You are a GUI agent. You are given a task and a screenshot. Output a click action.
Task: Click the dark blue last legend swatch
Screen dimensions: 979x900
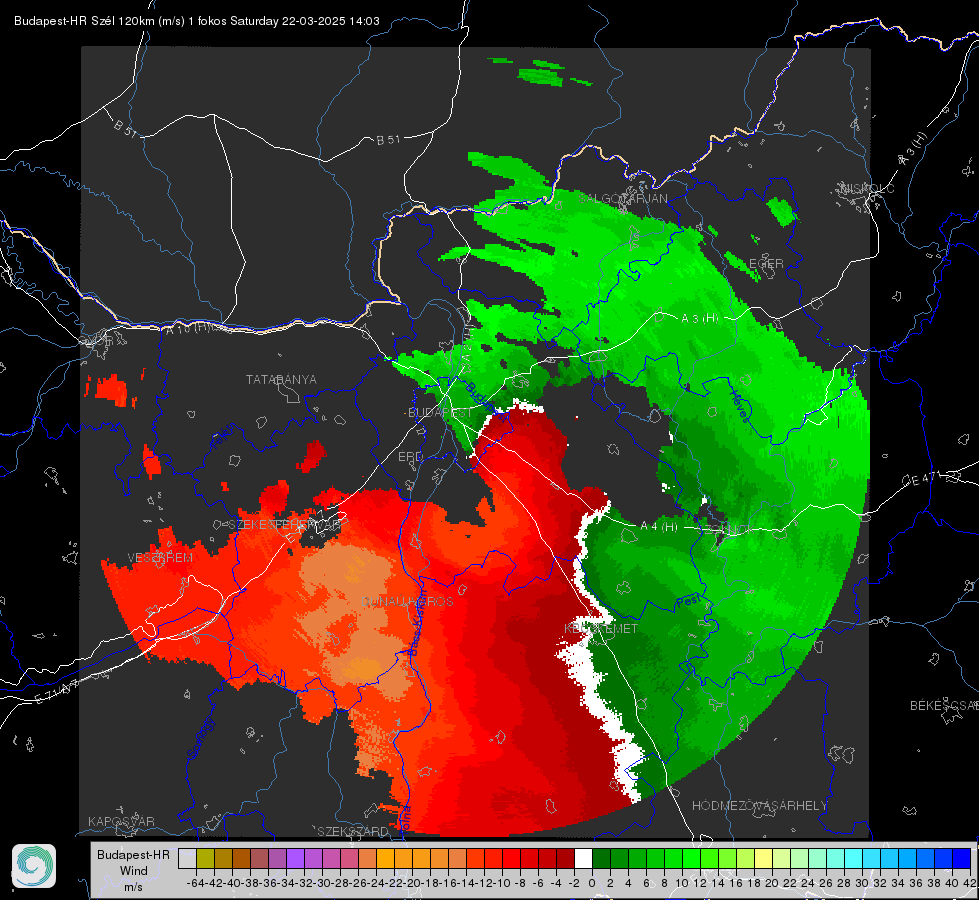[x=962, y=859]
